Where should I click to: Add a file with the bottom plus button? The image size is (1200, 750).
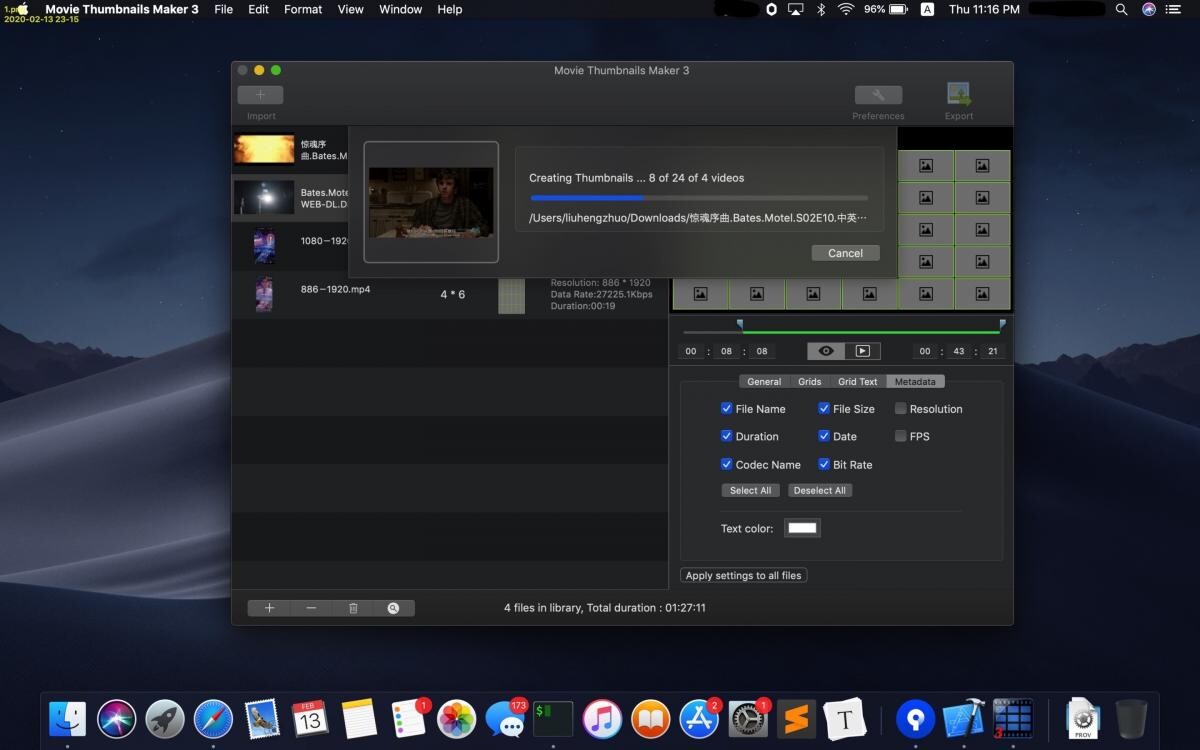pyautogui.click(x=269, y=608)
